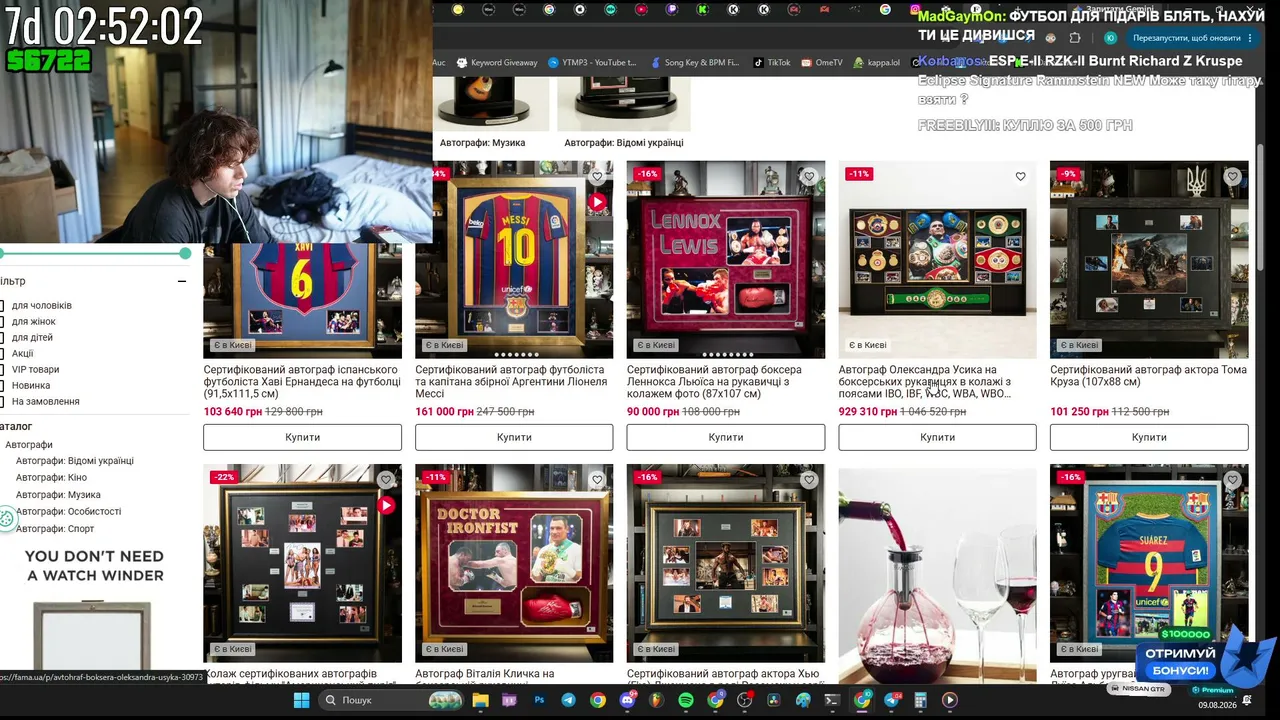Buy the Lennox Lewis glove autograph
This screenshot has width=1280, height=720.
[726, 437]
